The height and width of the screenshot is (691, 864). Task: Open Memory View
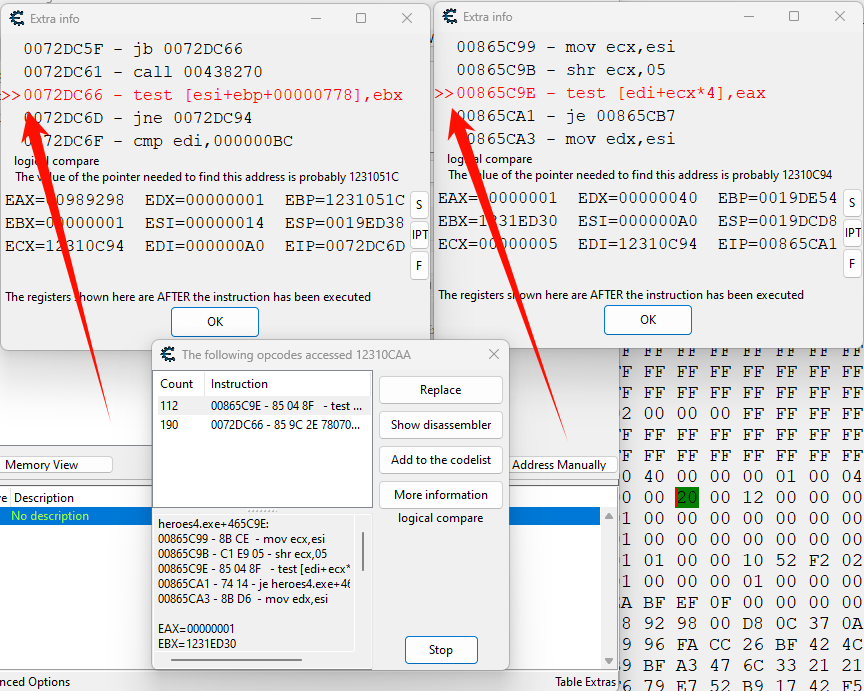56,465
